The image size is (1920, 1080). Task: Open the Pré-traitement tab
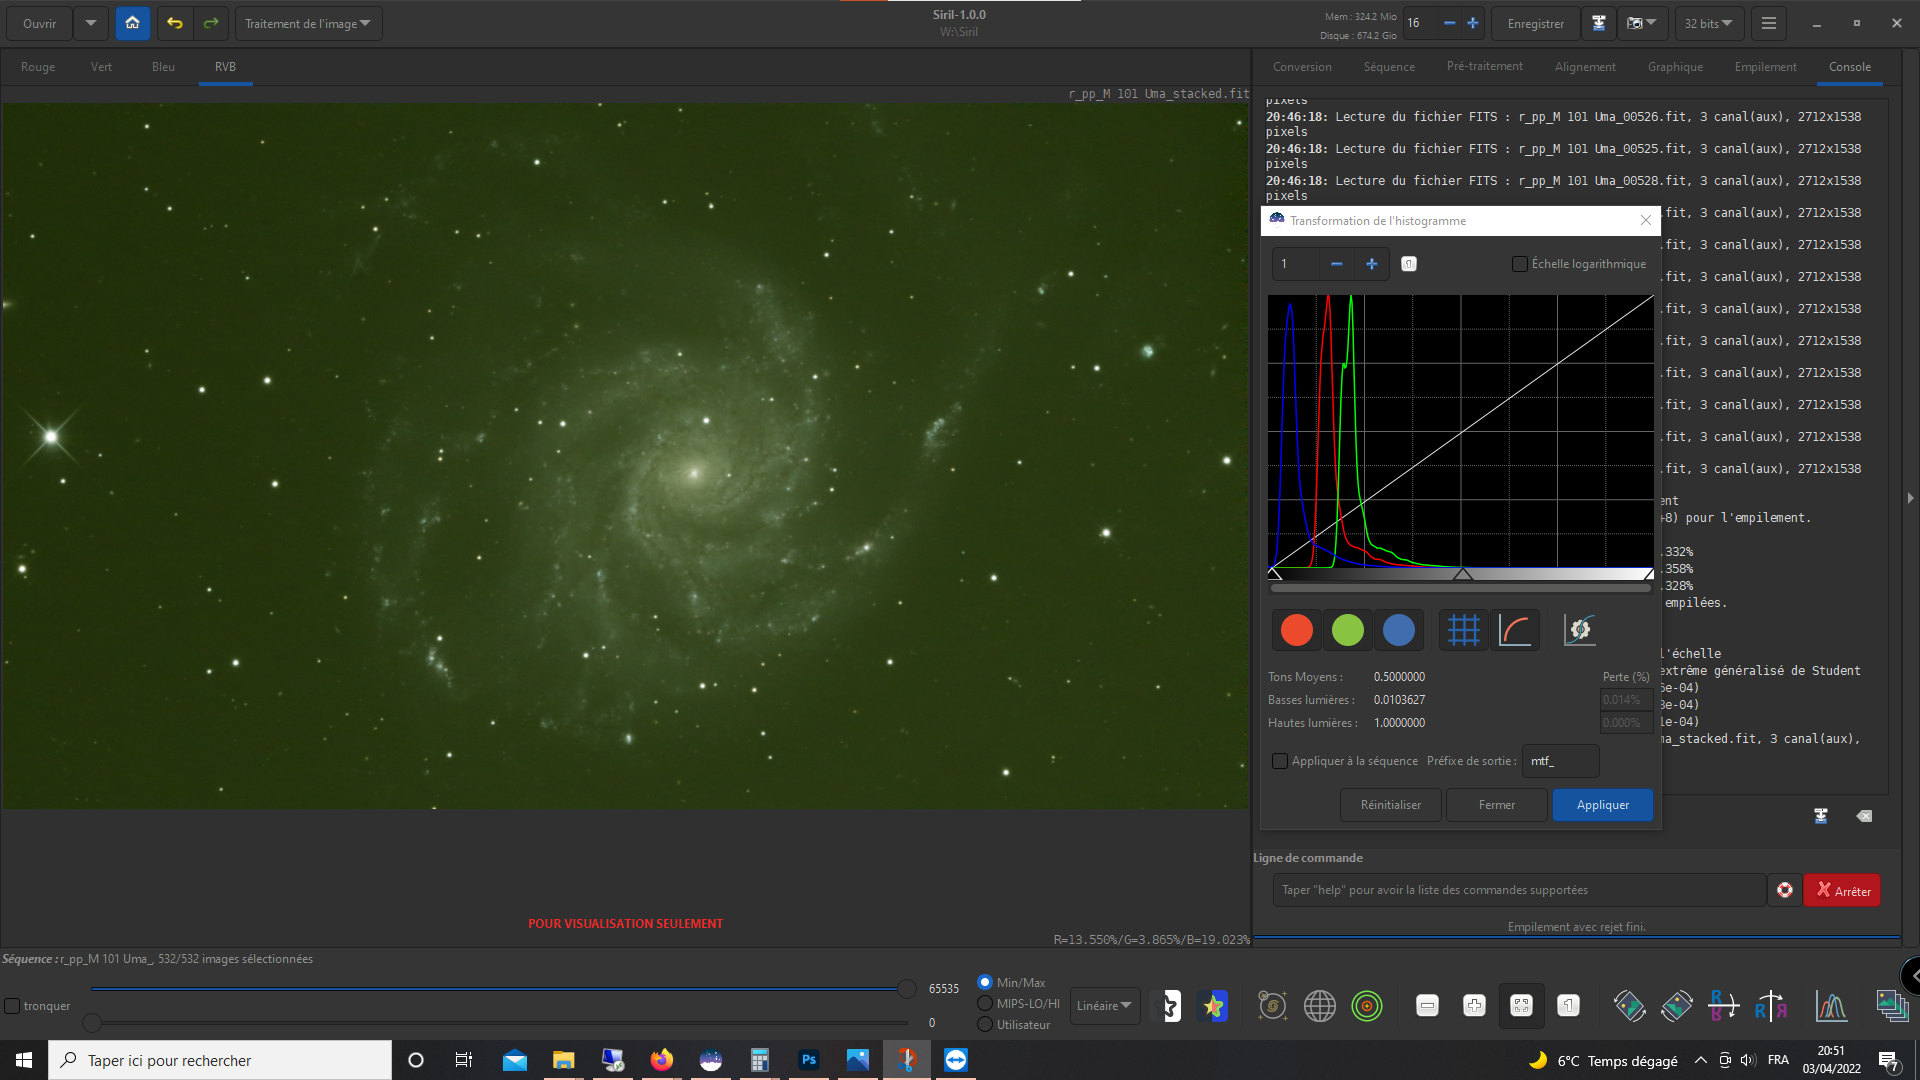coord(1485,67)
